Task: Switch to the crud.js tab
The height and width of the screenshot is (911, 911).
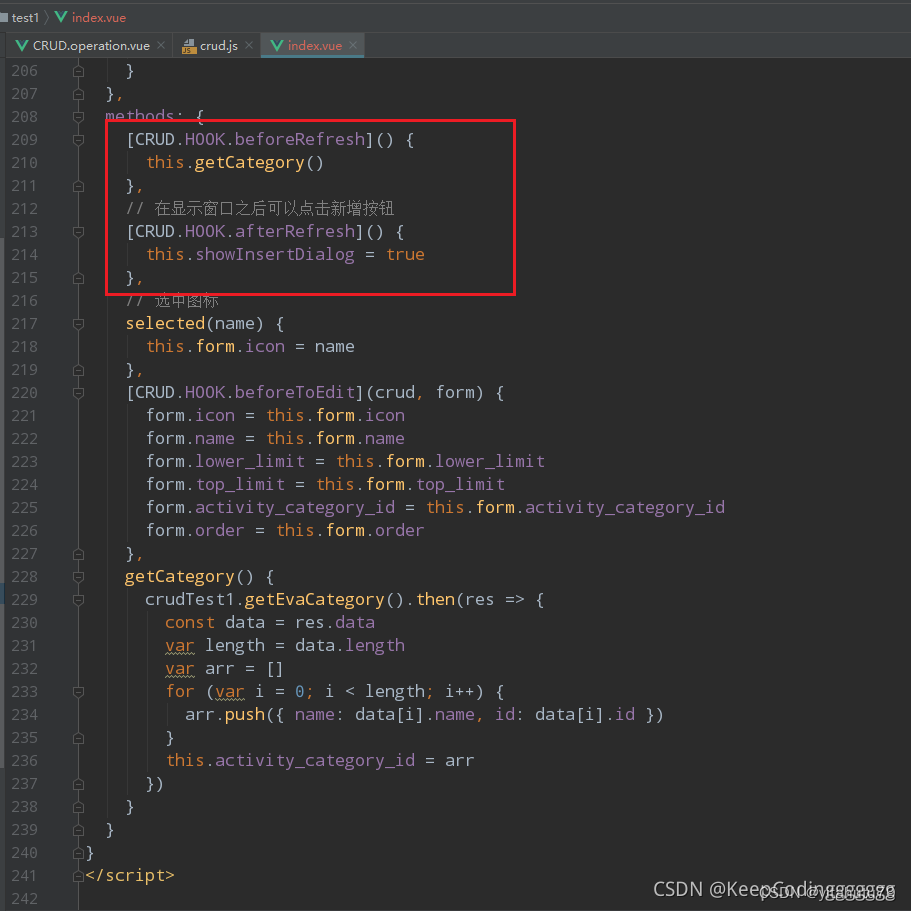Action: point(217,45)
